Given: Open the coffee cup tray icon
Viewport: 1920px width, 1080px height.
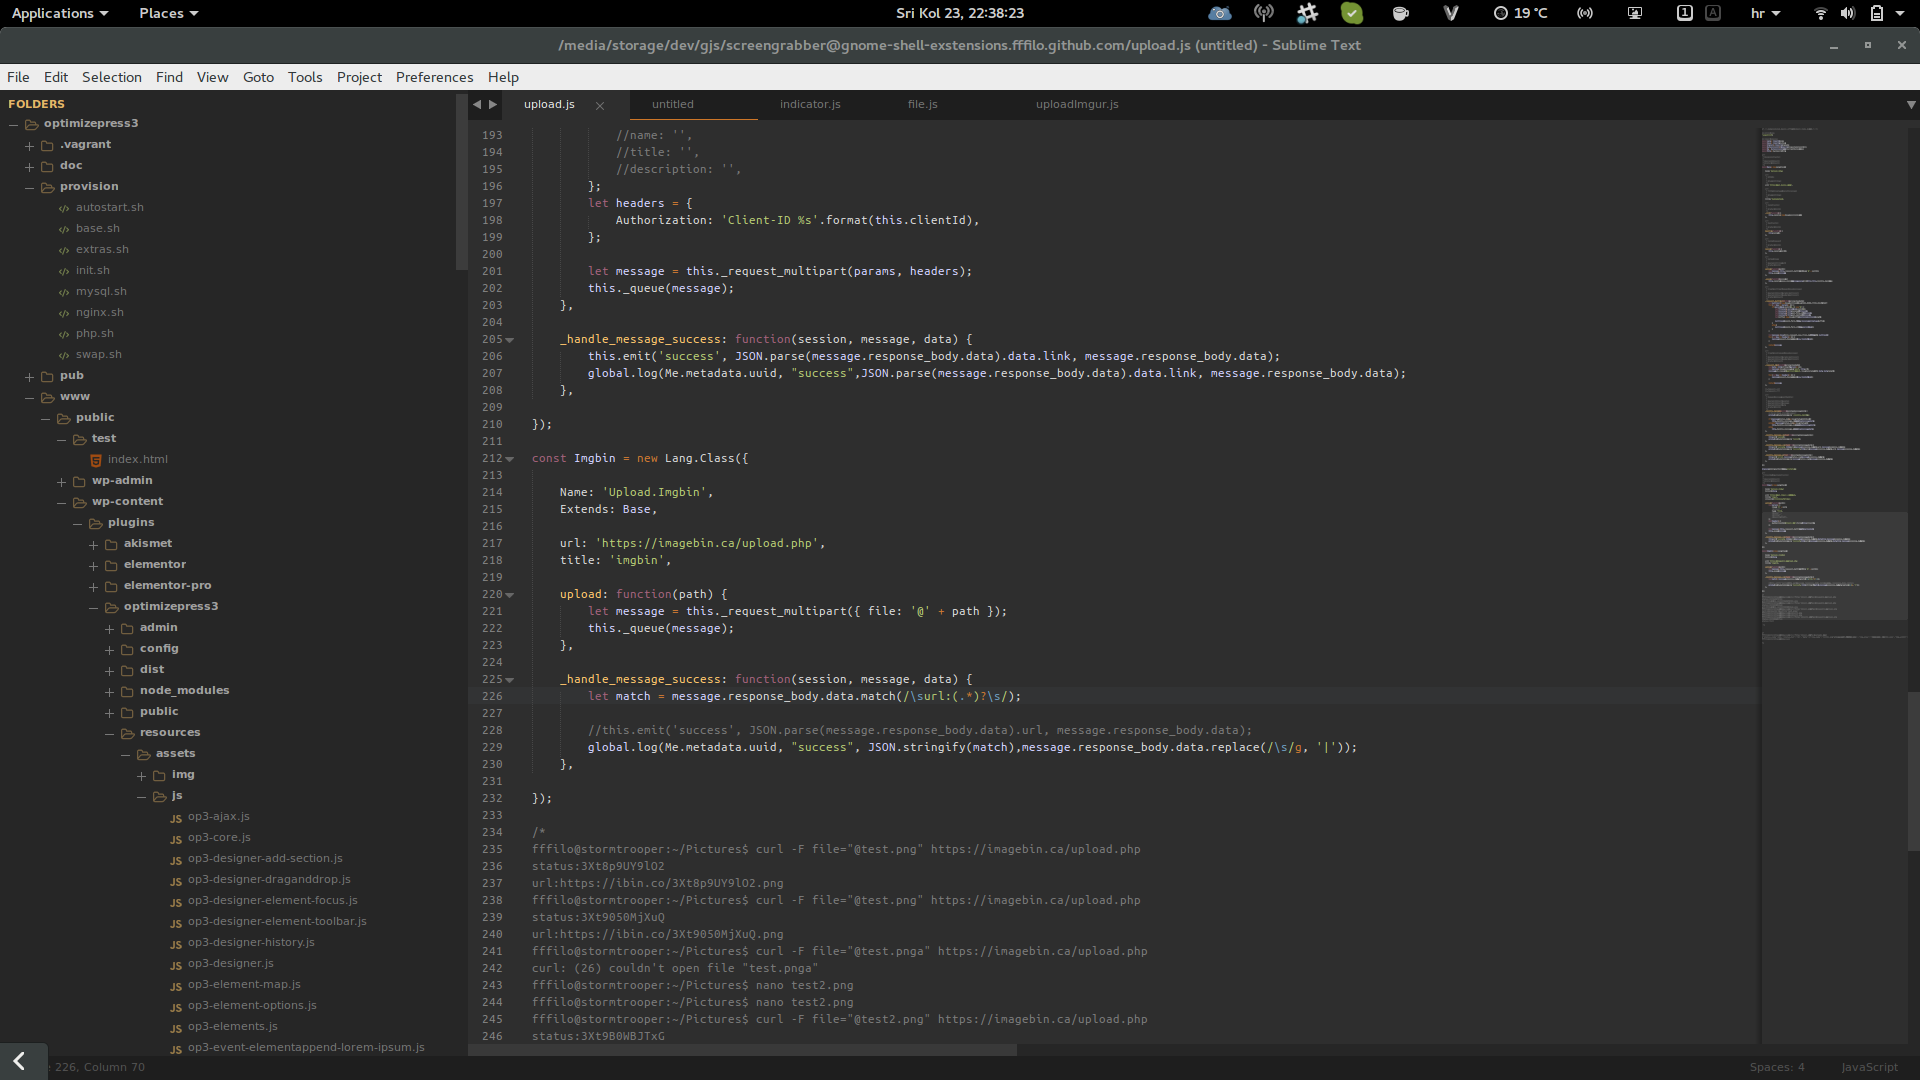Looking at the screenshot, I should point(1401,13).
